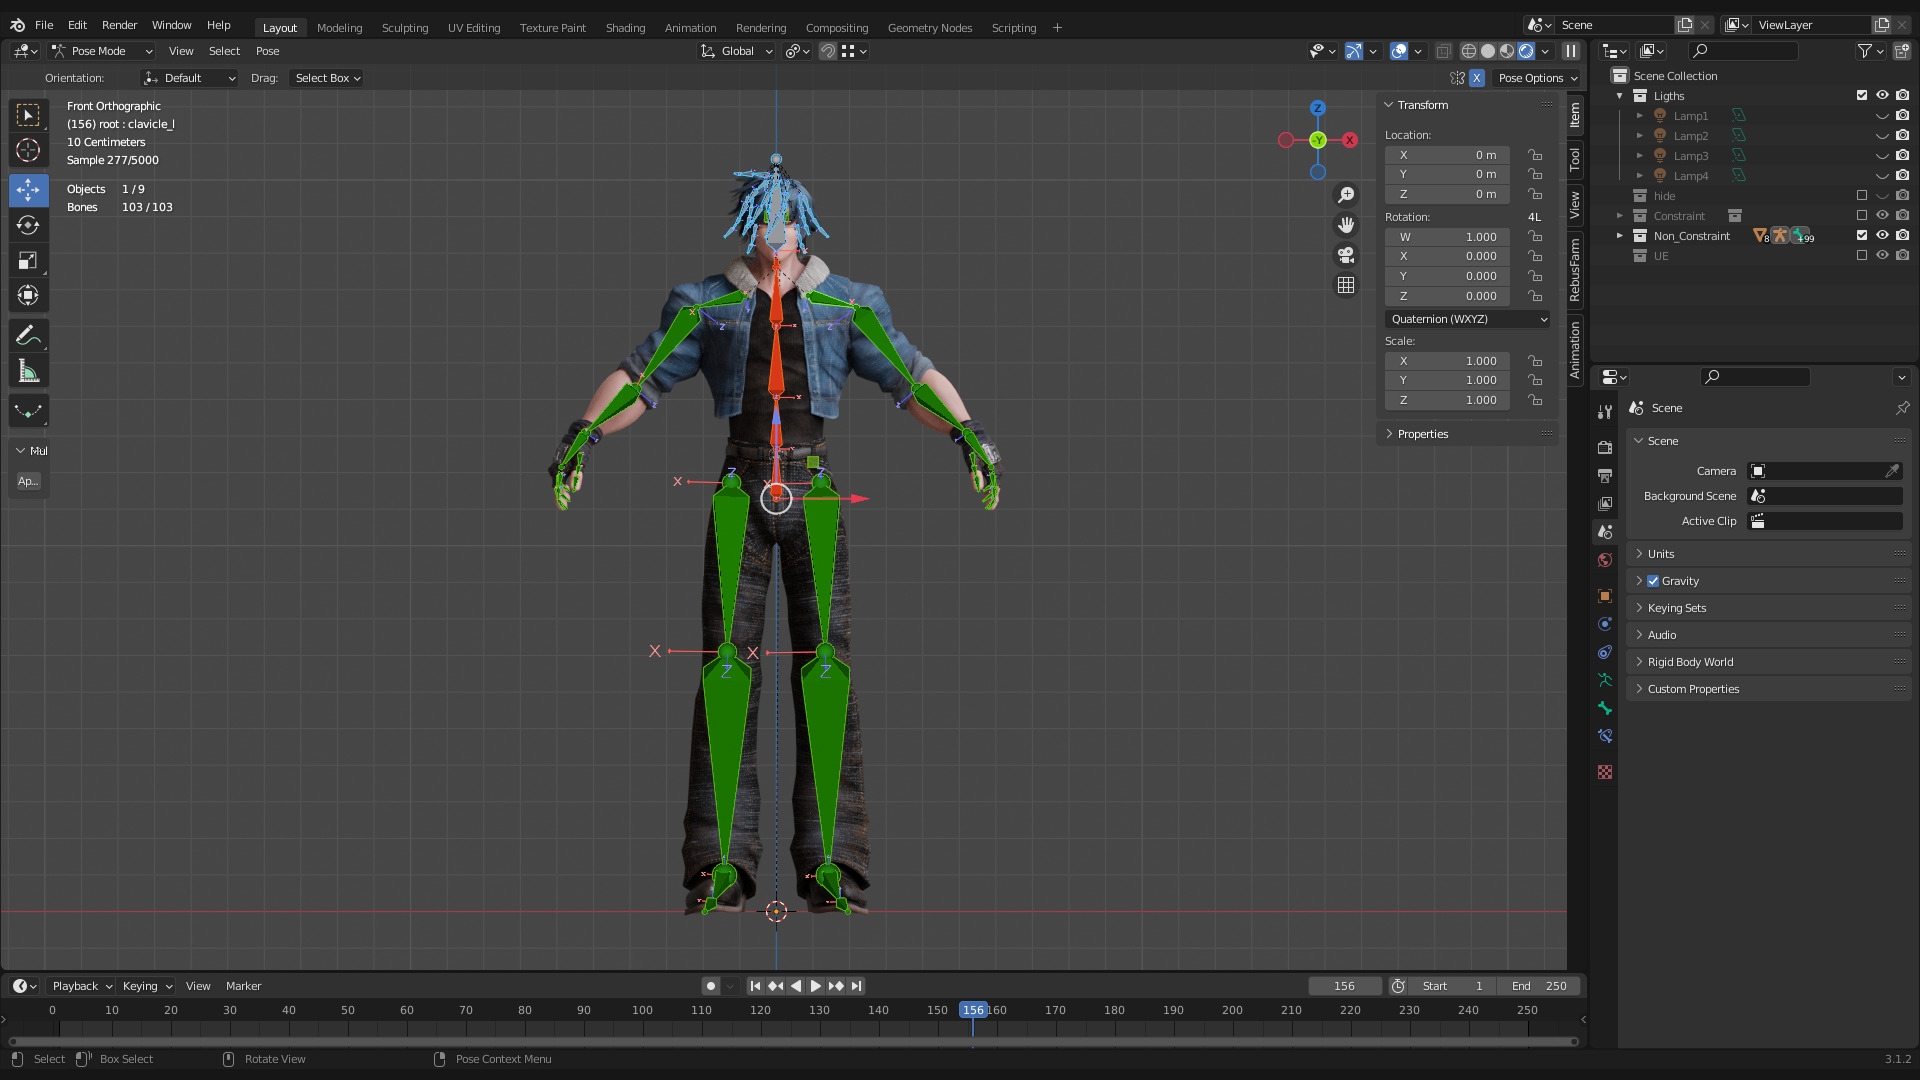Open the Object properties tab
This screenshot has height=1080, width=1920.
click(1605, 596)
